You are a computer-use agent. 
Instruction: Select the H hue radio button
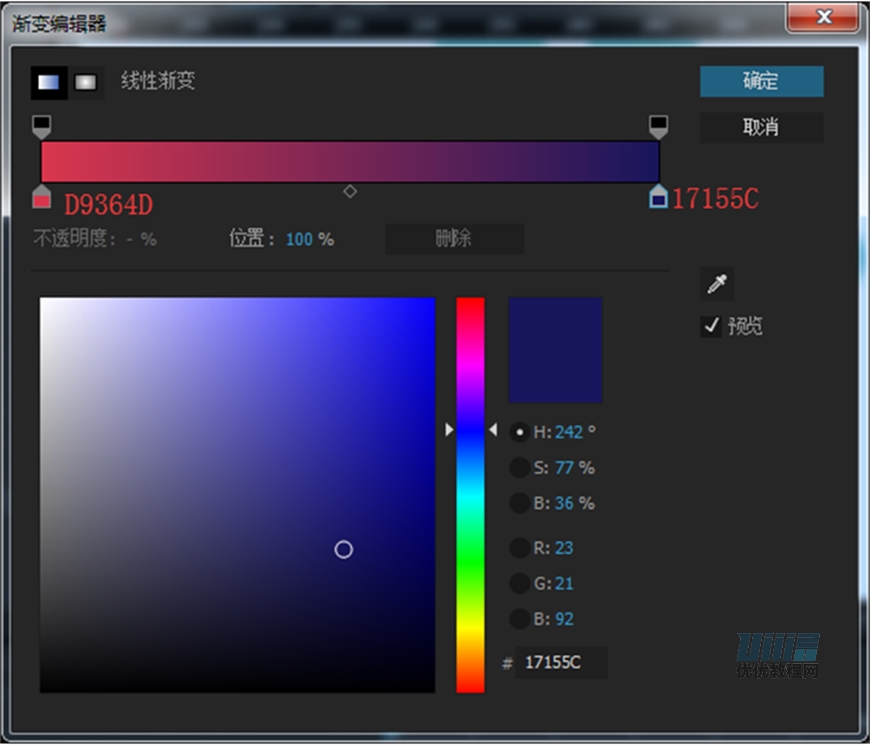coord(519,432)
